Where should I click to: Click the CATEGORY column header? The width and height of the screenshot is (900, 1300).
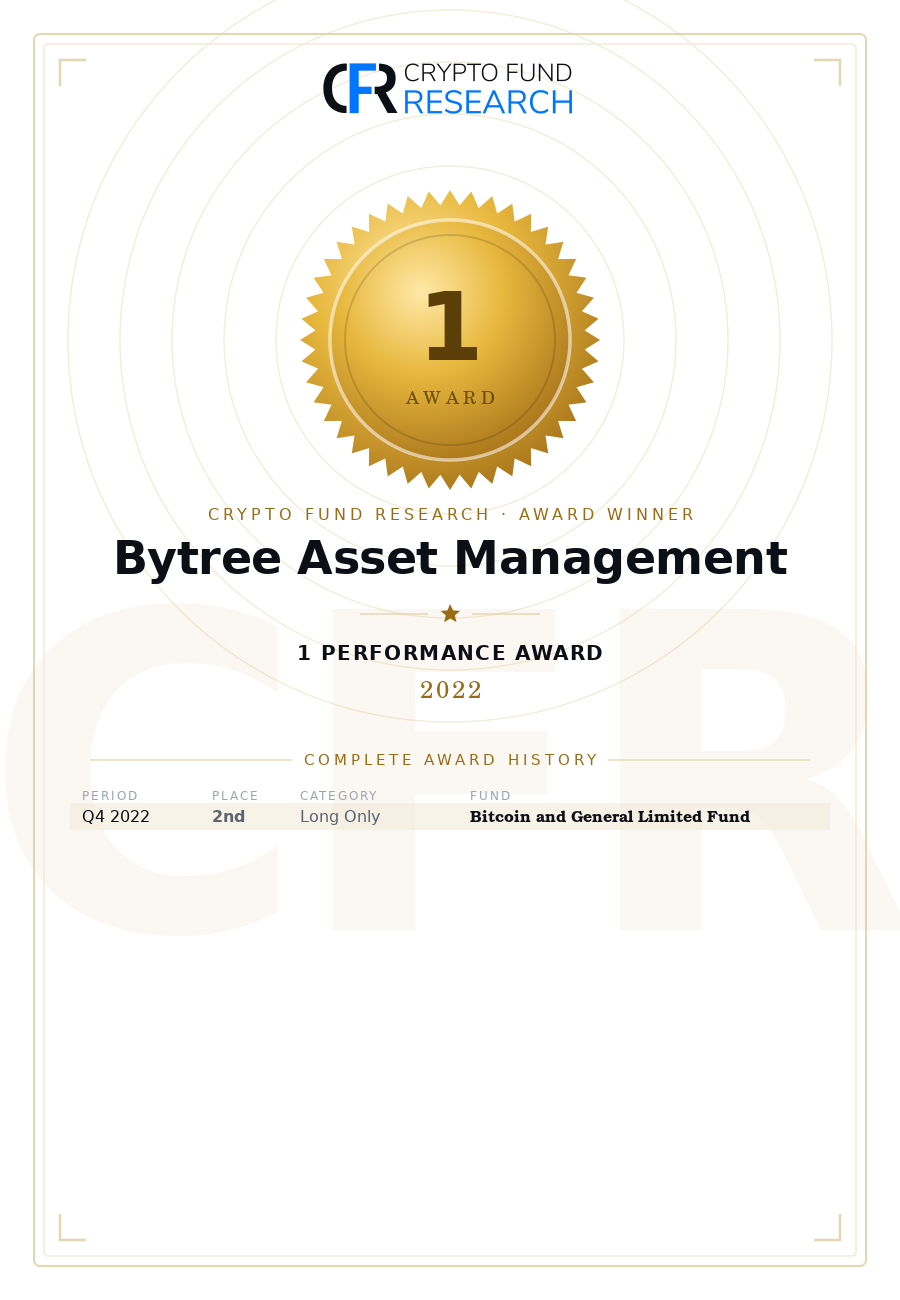click(x=338, y=796)
